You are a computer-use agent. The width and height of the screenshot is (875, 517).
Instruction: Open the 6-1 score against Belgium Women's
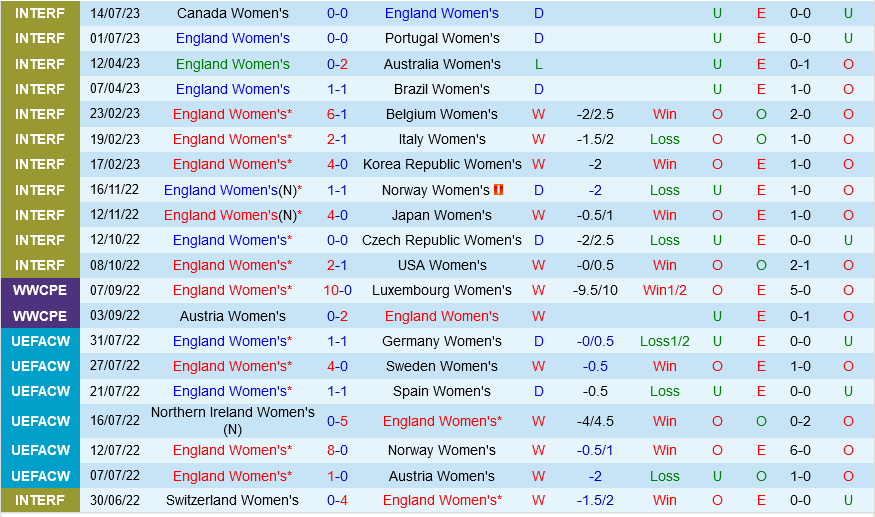pyautogui.click(x=337, y=114)
